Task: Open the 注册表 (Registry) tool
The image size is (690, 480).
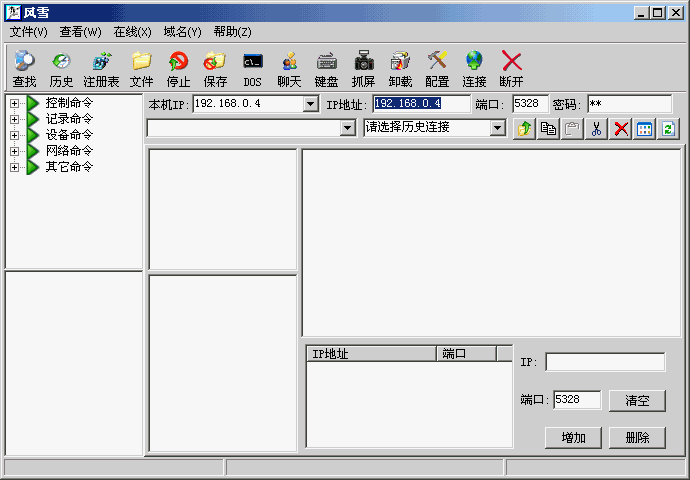Action: tap(101, 68)
